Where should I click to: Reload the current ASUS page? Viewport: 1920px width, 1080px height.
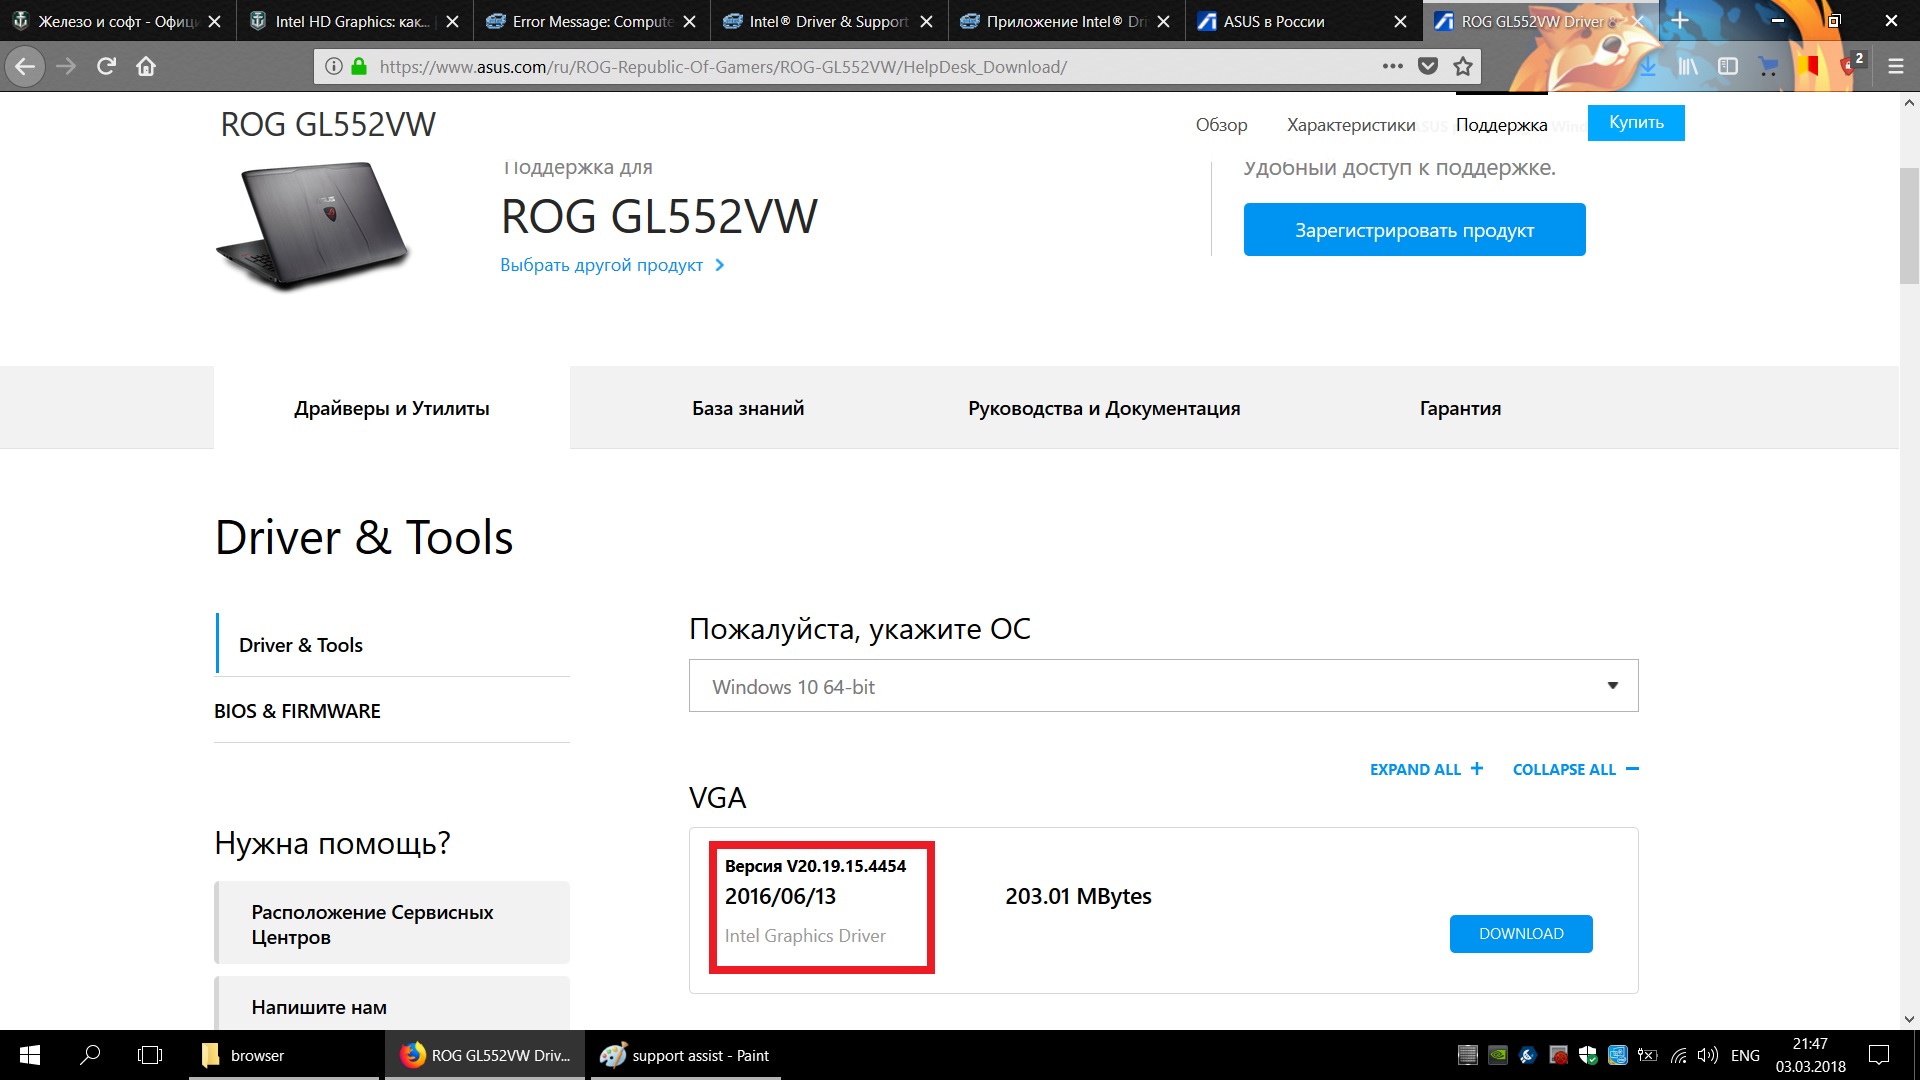coord(106,67)
